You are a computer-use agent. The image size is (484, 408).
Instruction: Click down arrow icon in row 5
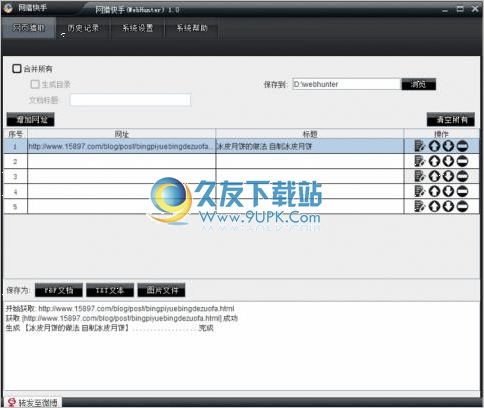click(448, 206)
